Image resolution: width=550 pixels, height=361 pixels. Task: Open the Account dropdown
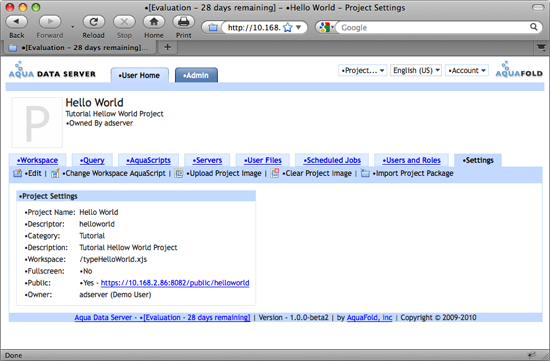click(x=467, y=71)
